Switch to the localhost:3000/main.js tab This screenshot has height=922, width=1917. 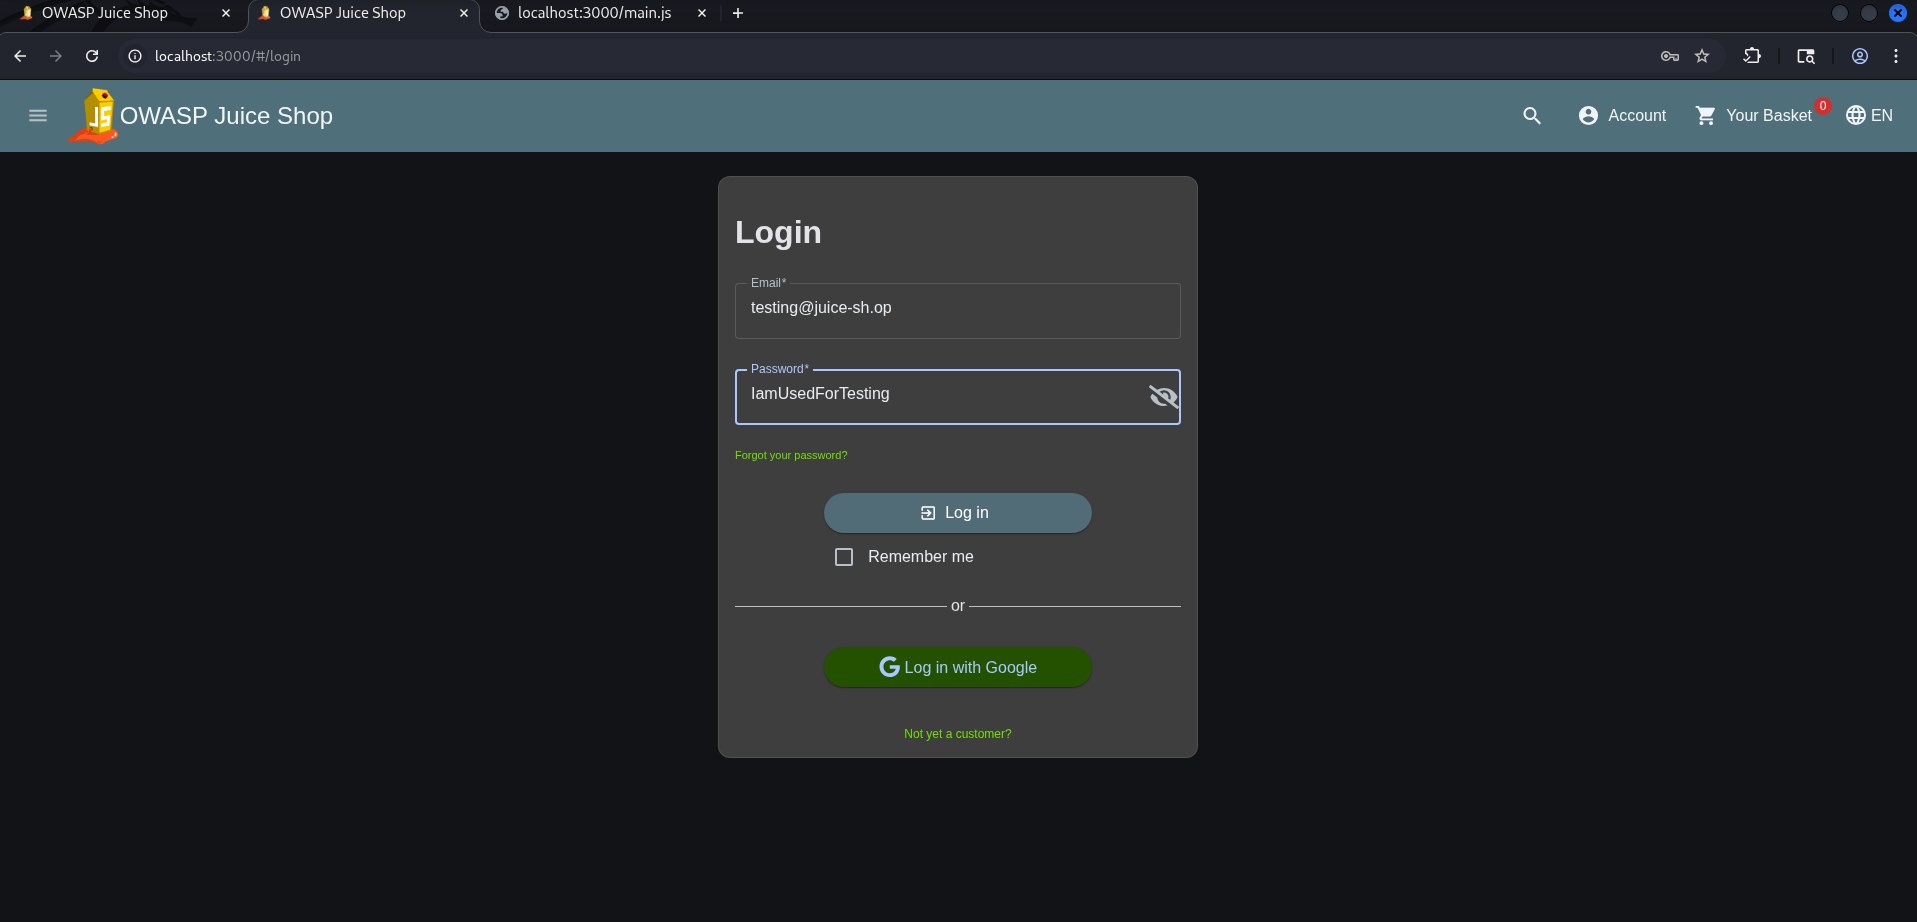pyautogui.click(x=594, y=13)
